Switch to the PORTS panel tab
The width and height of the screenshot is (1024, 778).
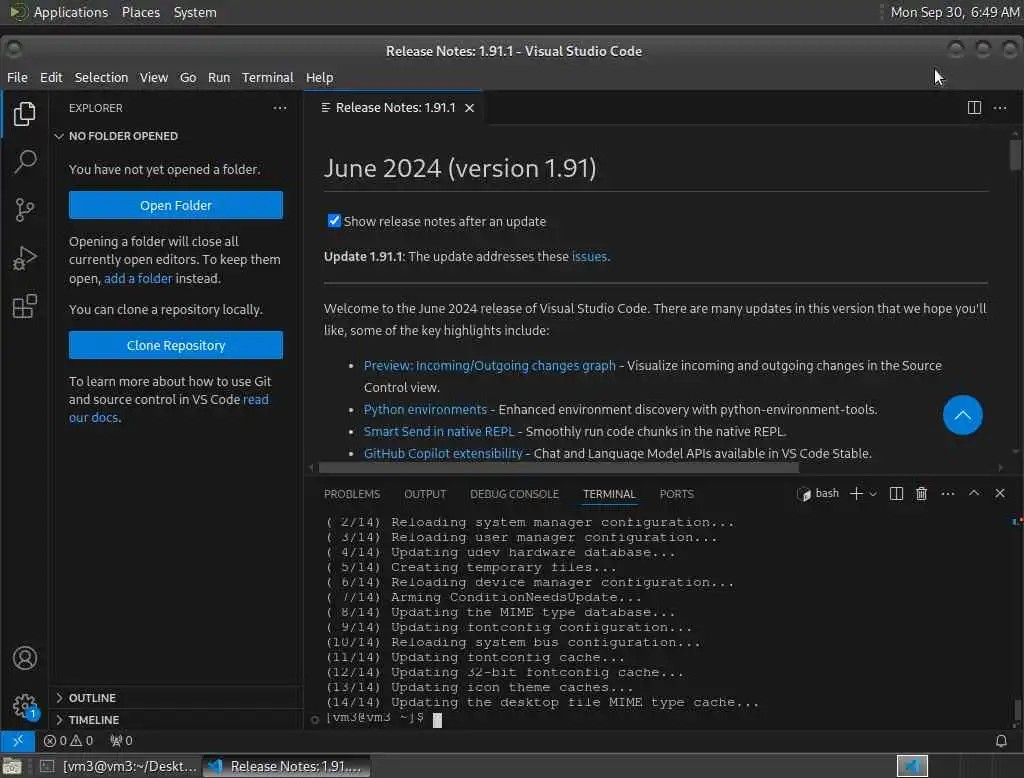pos(676,494)
